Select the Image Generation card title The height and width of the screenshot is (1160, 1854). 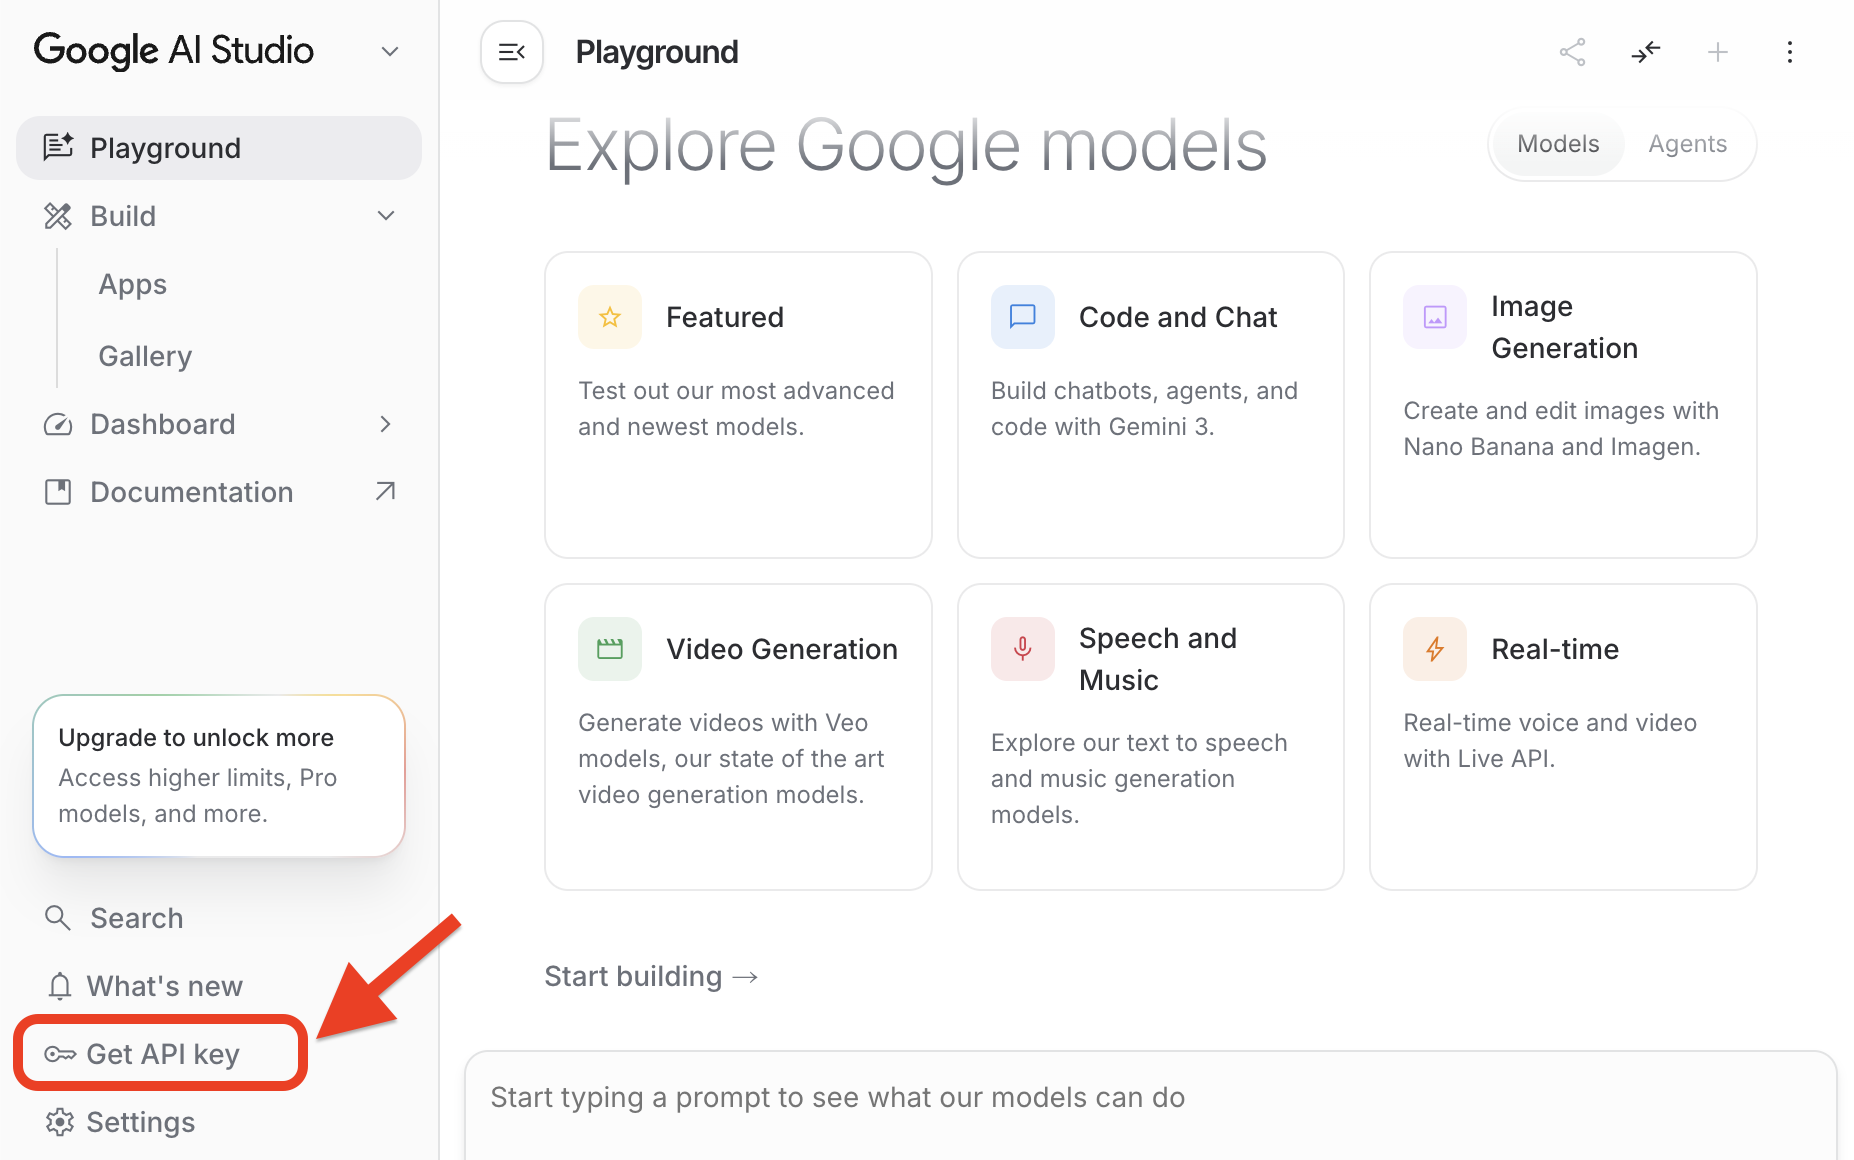point(1564,327)
